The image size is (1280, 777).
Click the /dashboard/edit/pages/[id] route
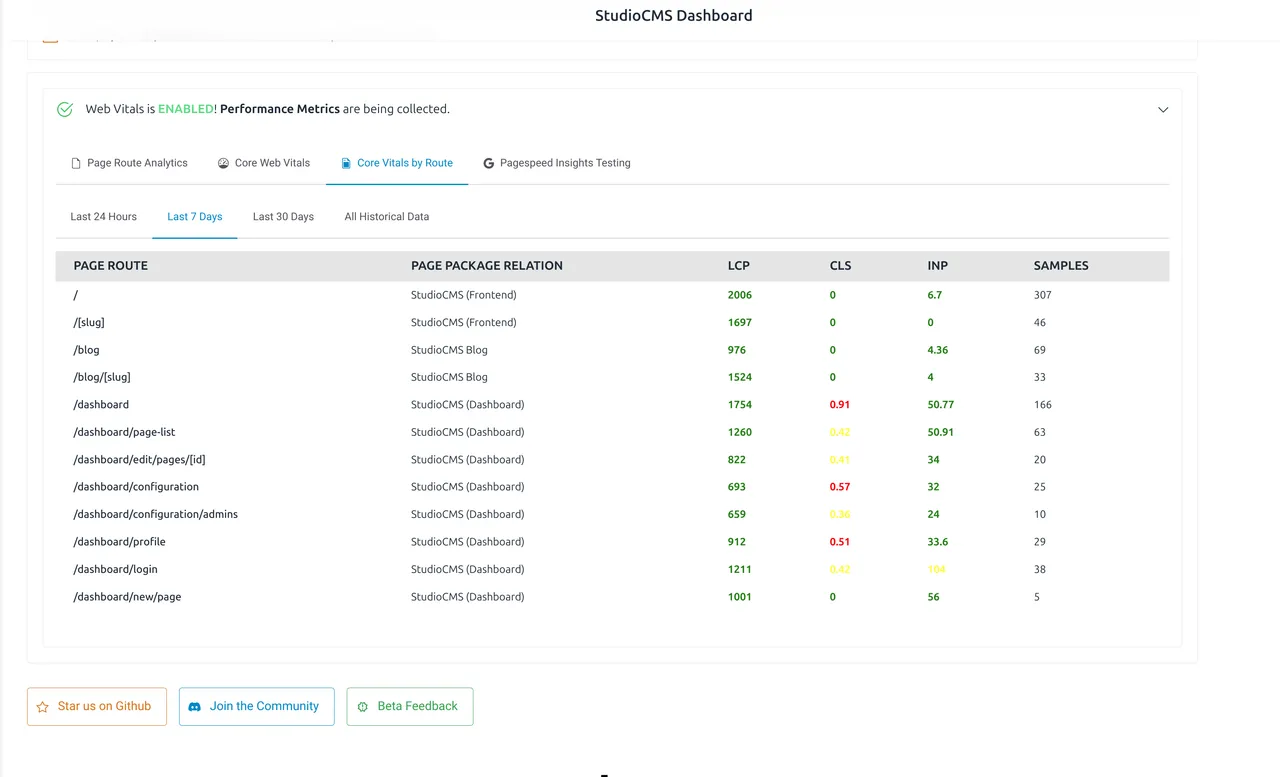click(x=140, y=460)
